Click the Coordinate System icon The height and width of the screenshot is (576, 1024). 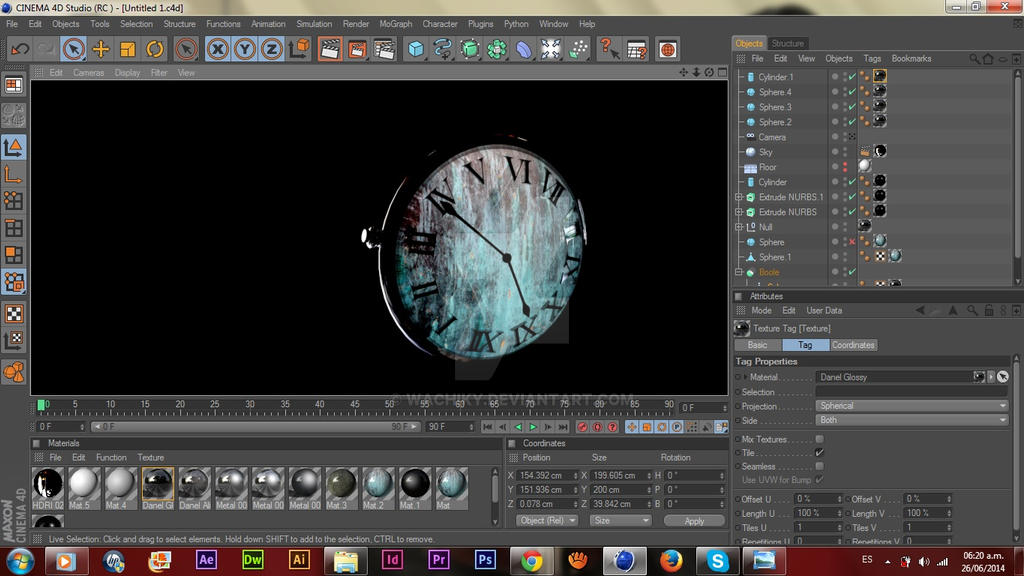click(x=299, y=49)
